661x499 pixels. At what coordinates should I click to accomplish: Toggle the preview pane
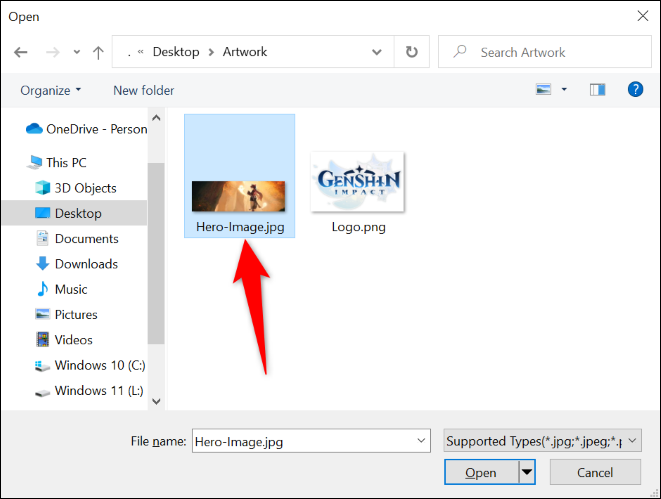597,89
